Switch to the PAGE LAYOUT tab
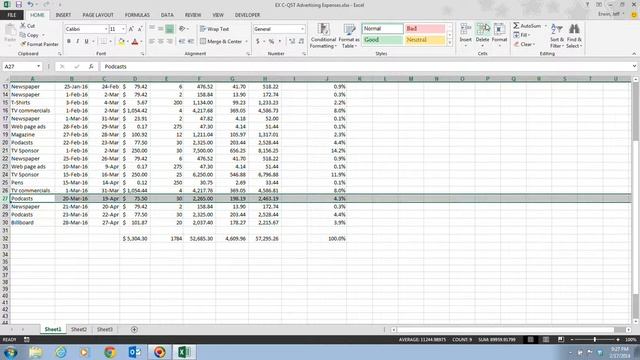Viewport: 640px width, 360px height. click(x=98, y=15)
